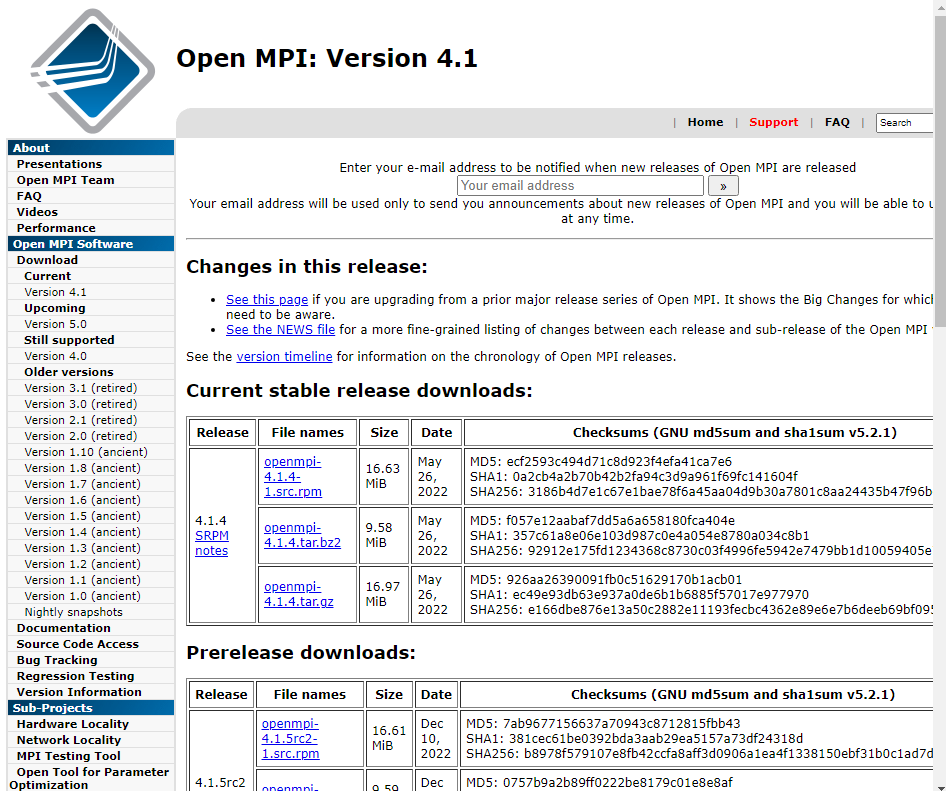Click the Current stable release downloads heading

(359, 391)
